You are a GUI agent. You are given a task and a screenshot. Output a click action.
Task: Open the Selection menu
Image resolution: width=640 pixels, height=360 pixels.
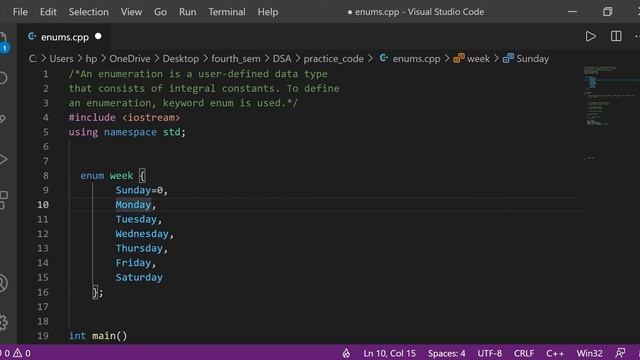click(89, 12)
